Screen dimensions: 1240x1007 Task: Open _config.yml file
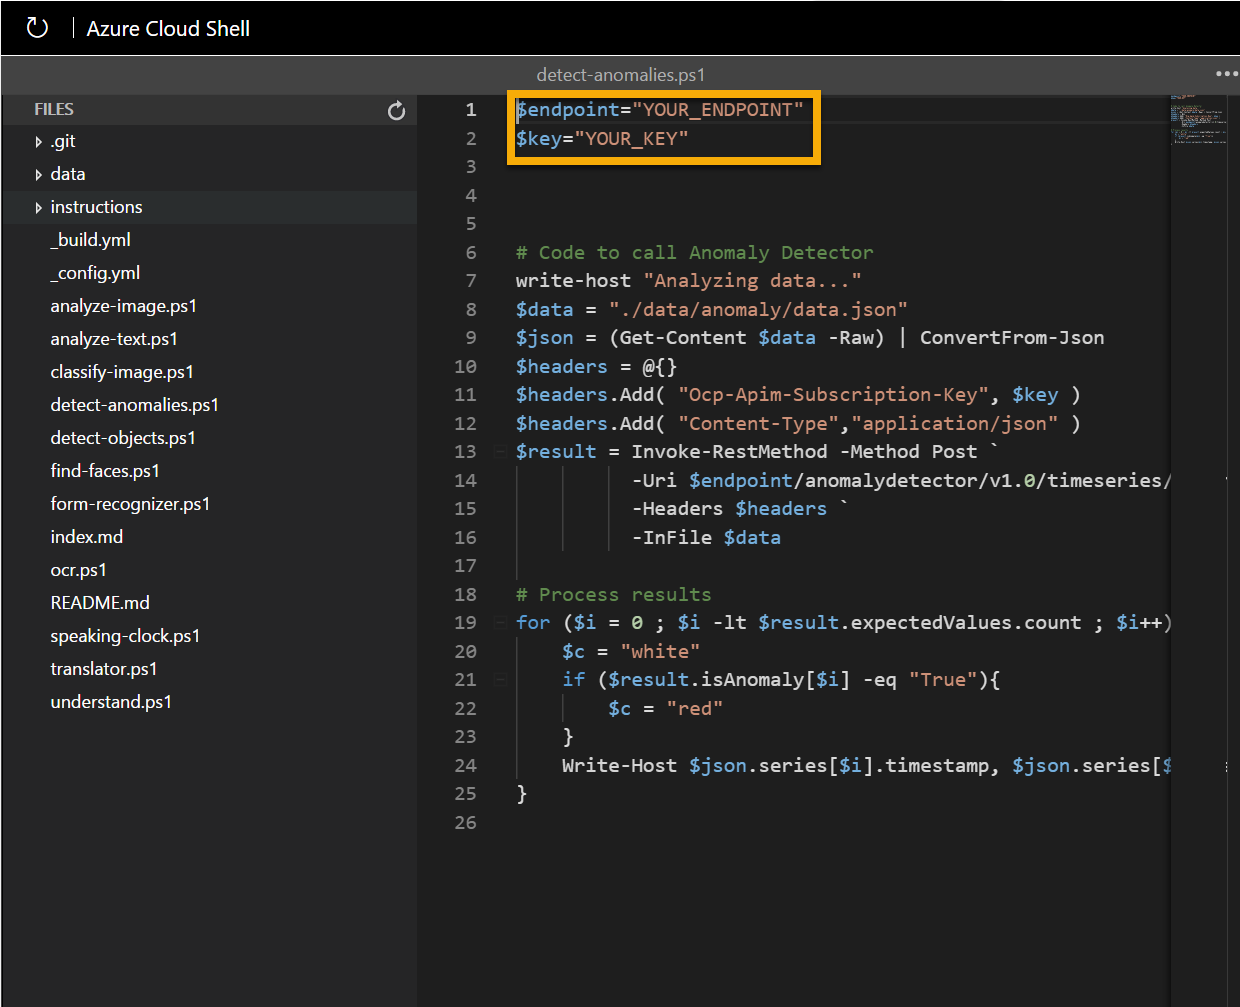point(95,273)
